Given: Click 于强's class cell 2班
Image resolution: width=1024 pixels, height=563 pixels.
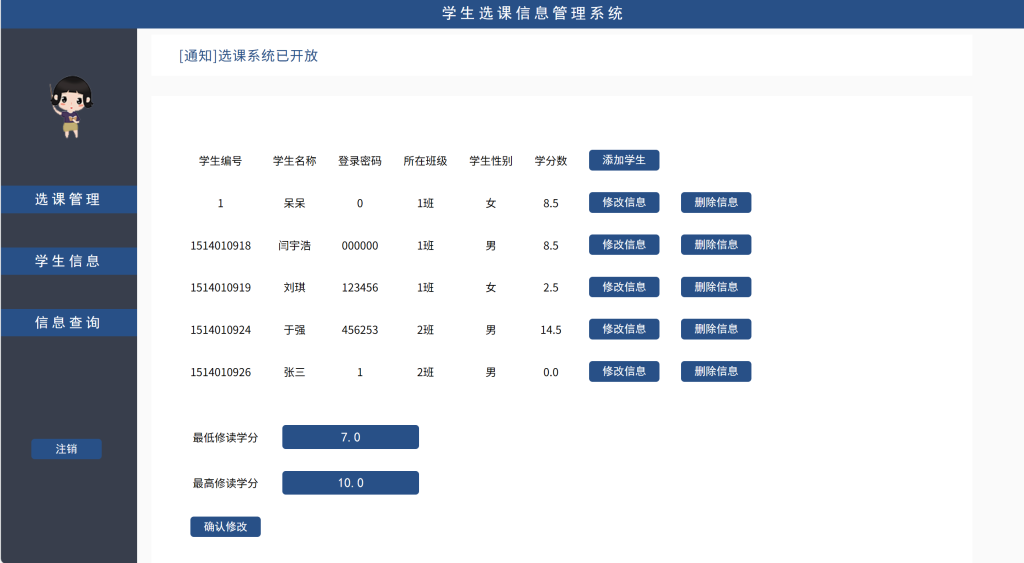Looking at the screenshot, I should tap(425, 330).
